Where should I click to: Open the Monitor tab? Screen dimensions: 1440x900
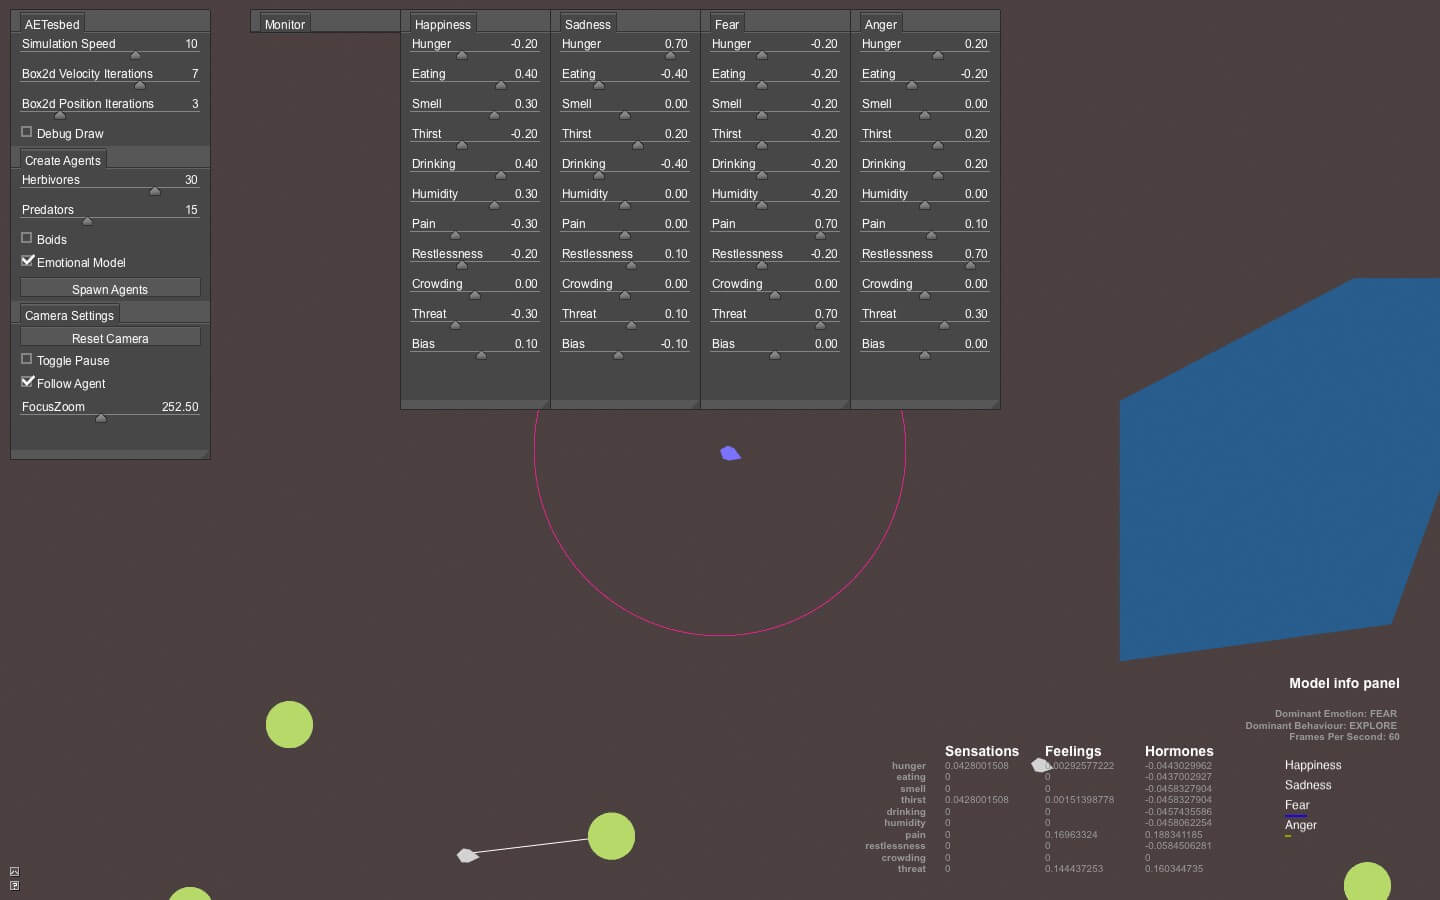[x=285, y=24]
